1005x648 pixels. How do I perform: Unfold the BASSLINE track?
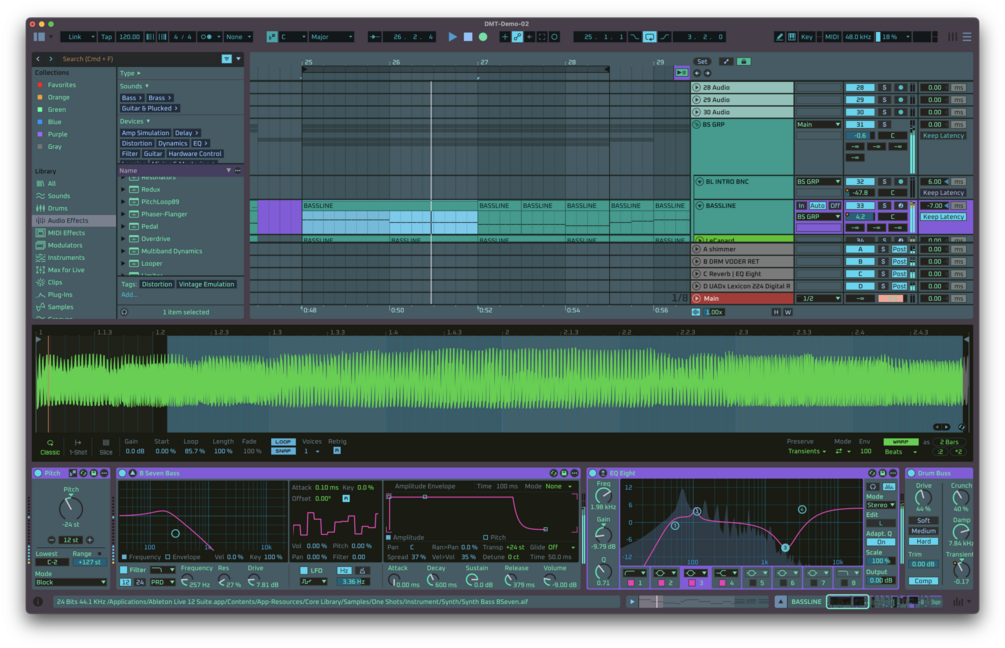(699, 206)
